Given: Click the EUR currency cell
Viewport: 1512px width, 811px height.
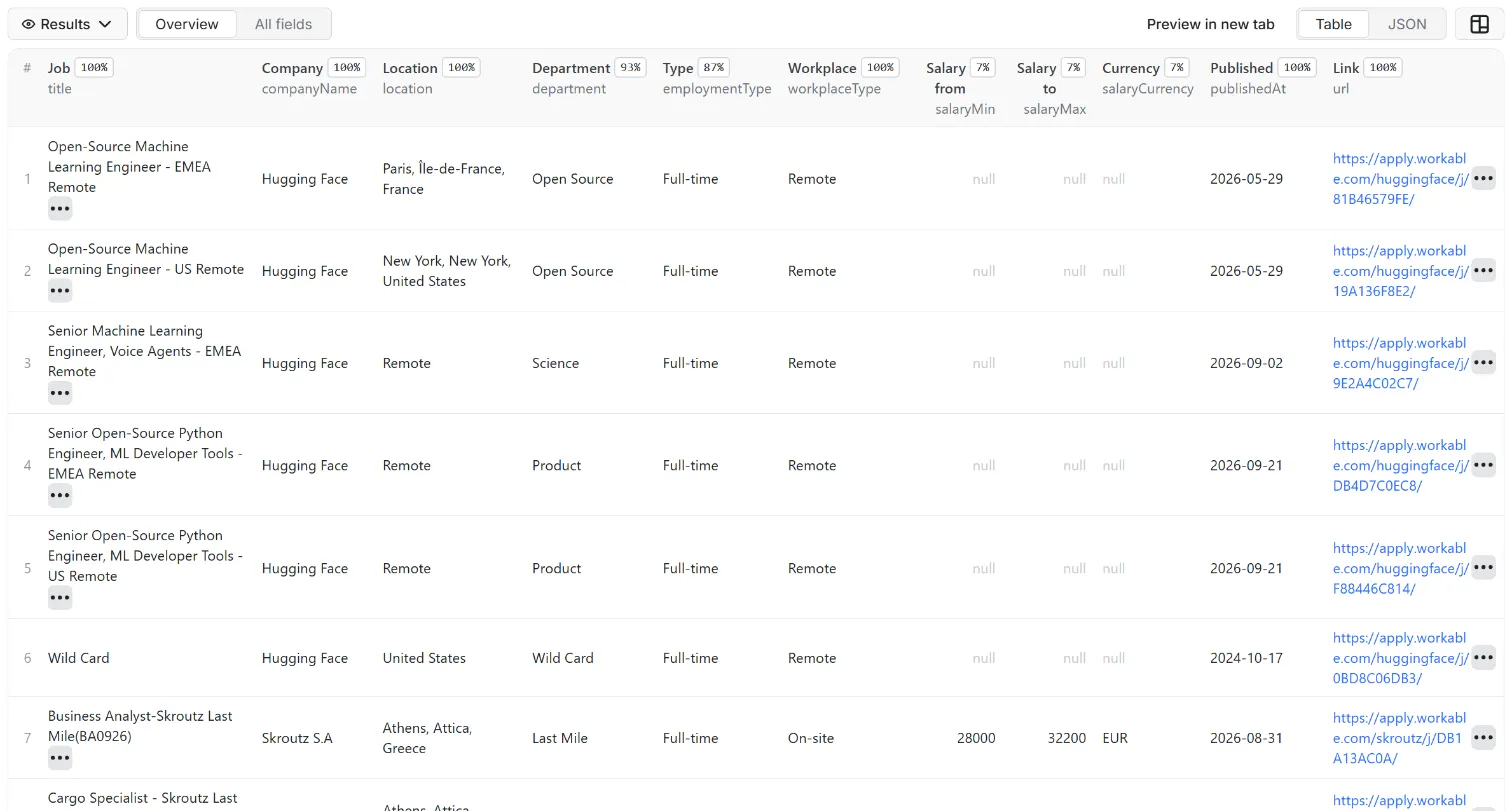Looking at the screenshot, I should (x=1115, y=738).
